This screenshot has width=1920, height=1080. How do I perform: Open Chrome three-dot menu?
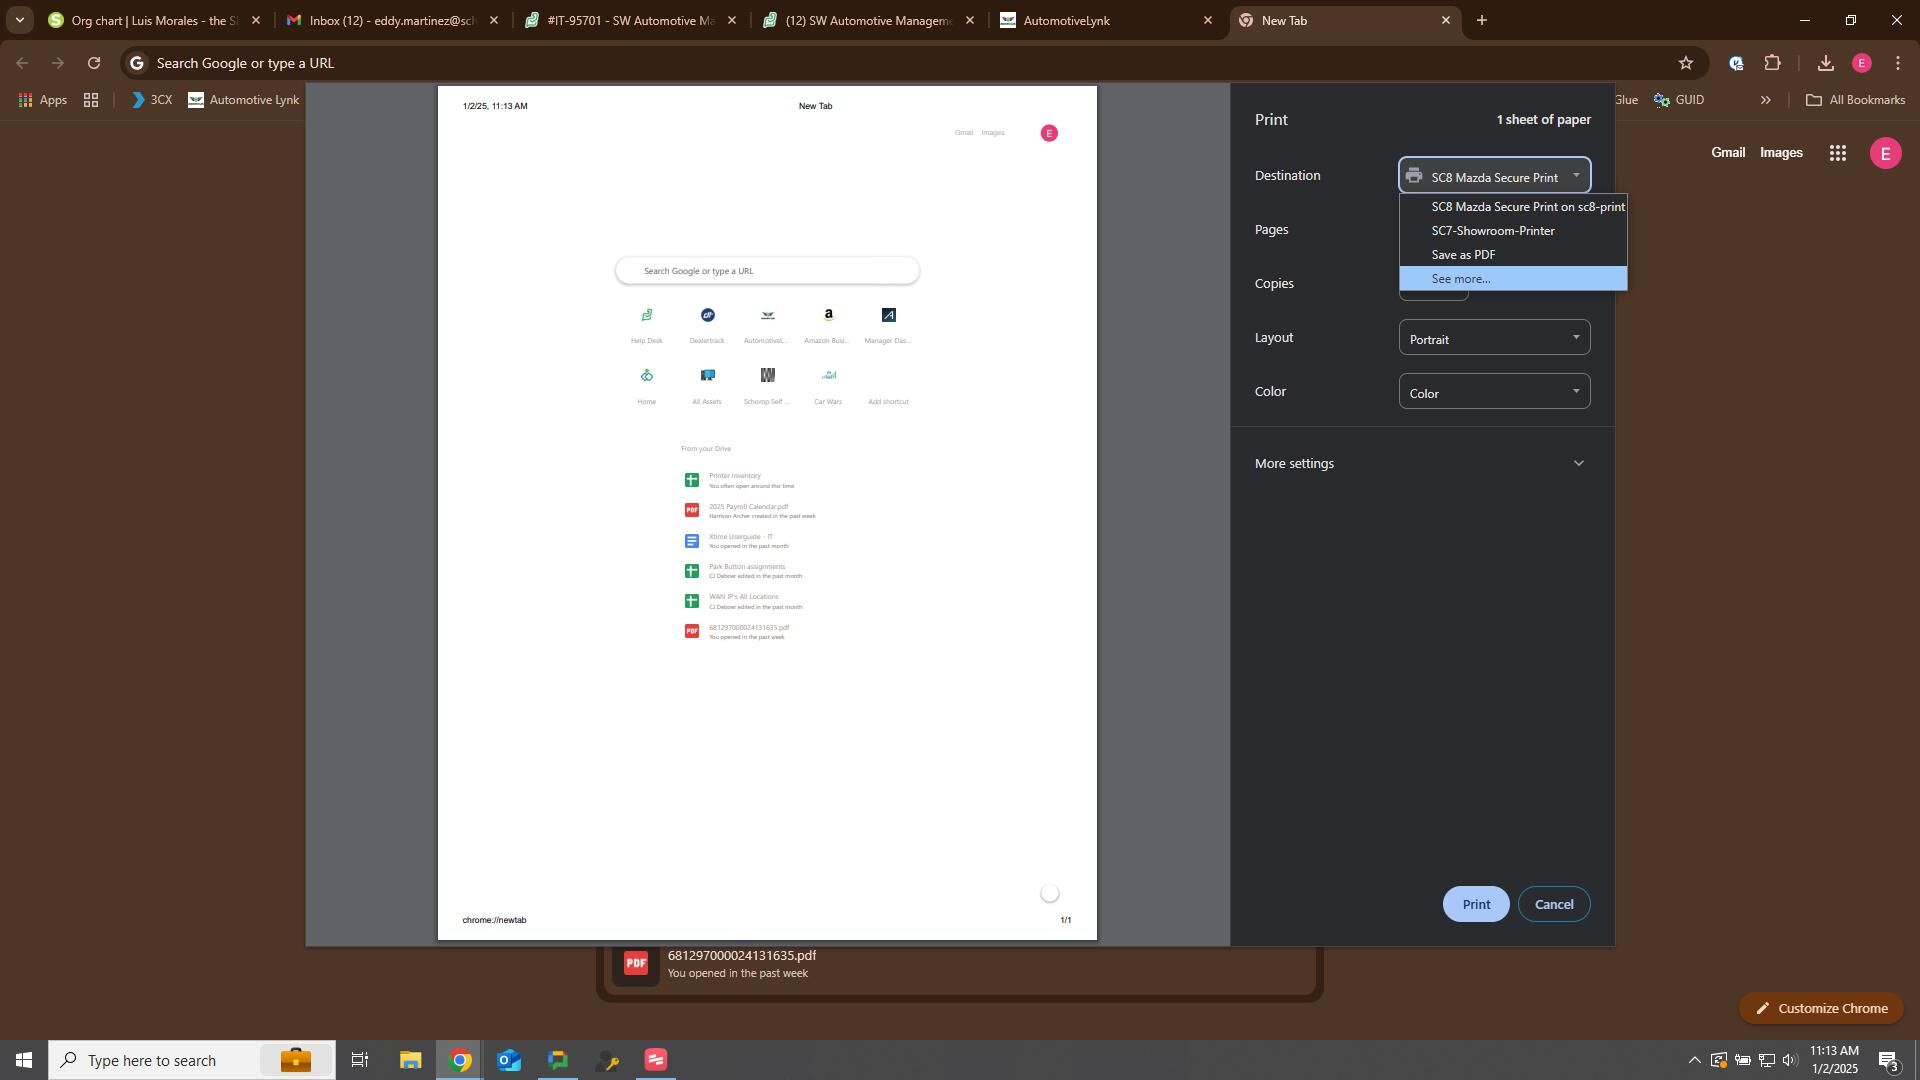click(x=1898, y=63)
